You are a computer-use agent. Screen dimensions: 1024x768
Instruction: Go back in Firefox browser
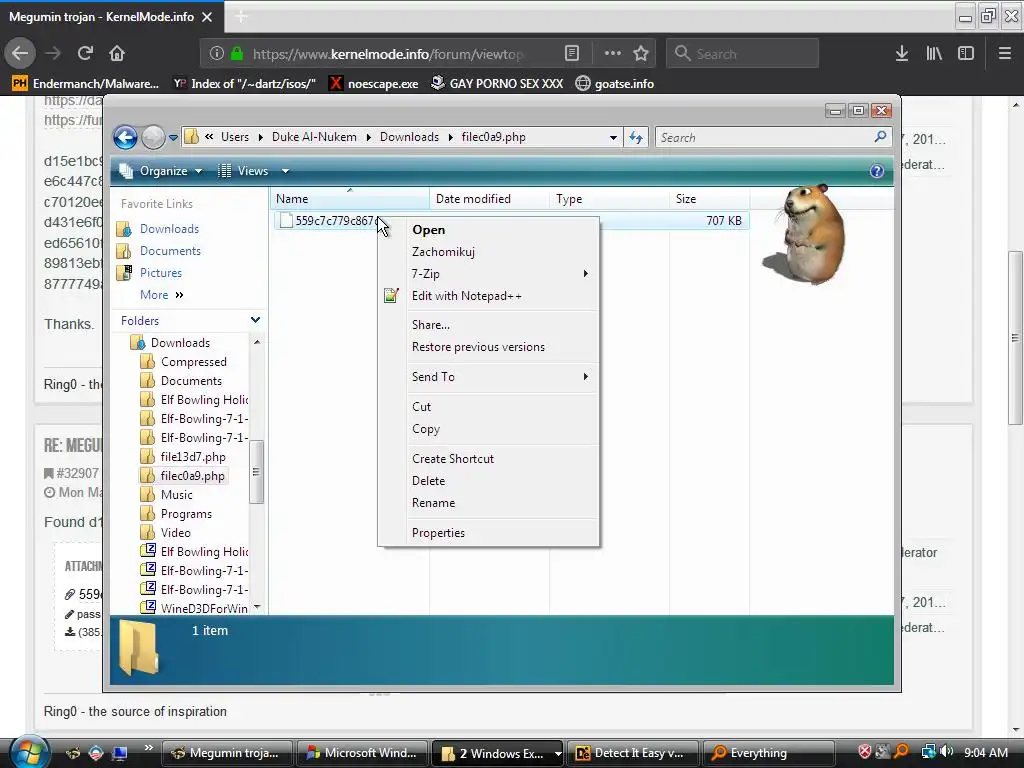(20, 53)
